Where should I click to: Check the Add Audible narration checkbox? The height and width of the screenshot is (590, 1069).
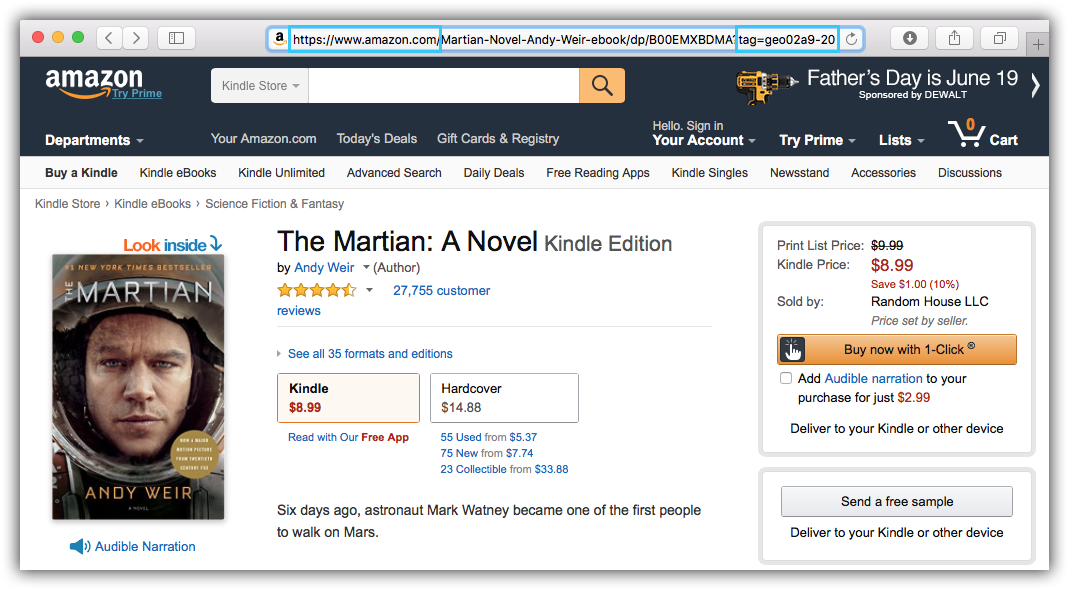tap(786, 379)
